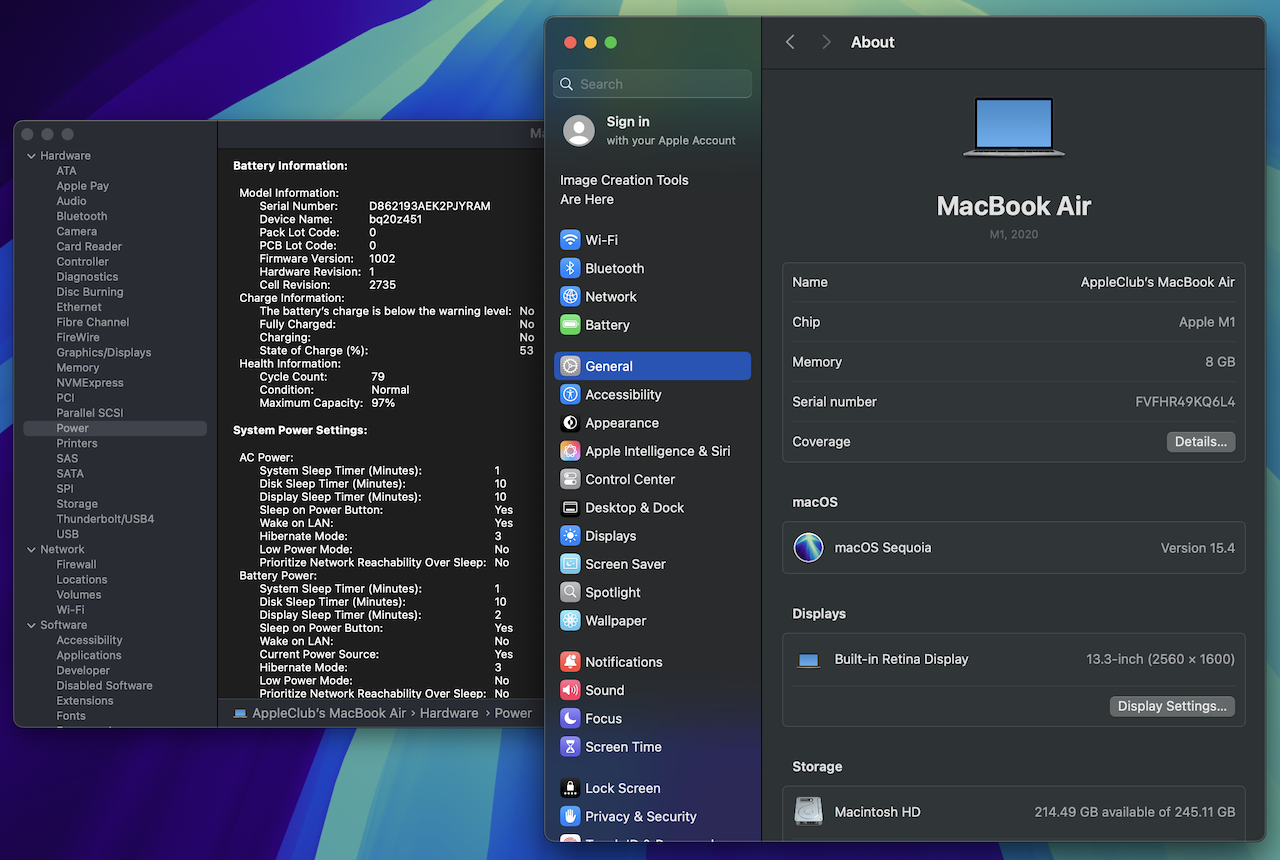Select the Appearance icon in sidebar
1280x860 pixels.
[570, 423]
